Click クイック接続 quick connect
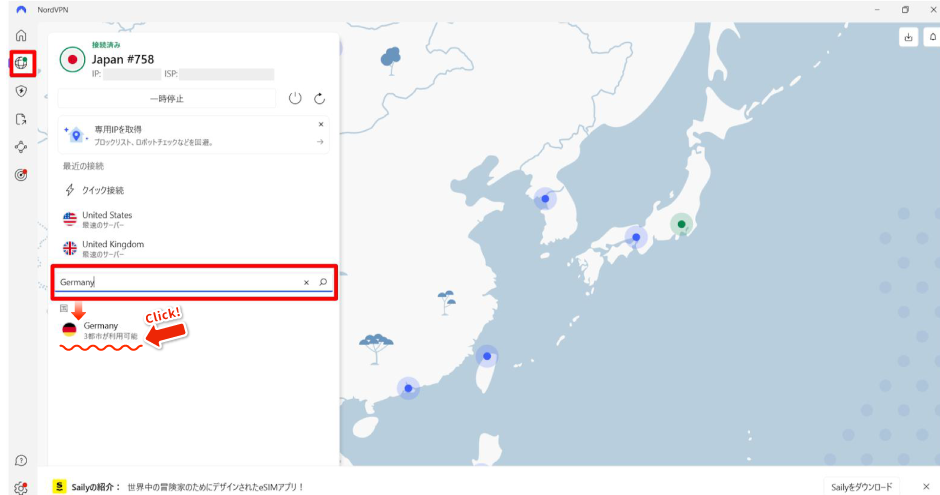Screen dimensions: 940x495 click(x=102, y=190)
